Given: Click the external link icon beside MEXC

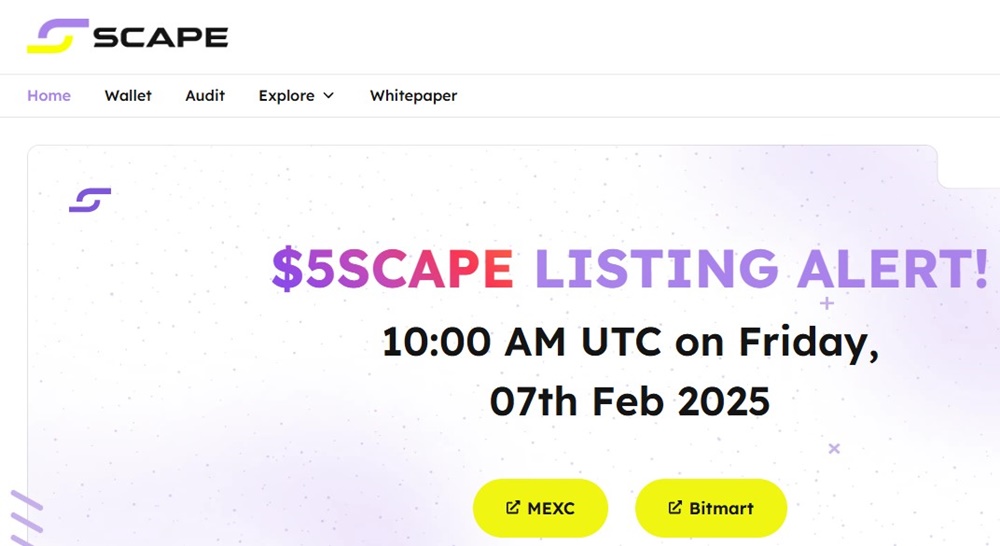Looking at the screenshot, I should pos(513,508).
